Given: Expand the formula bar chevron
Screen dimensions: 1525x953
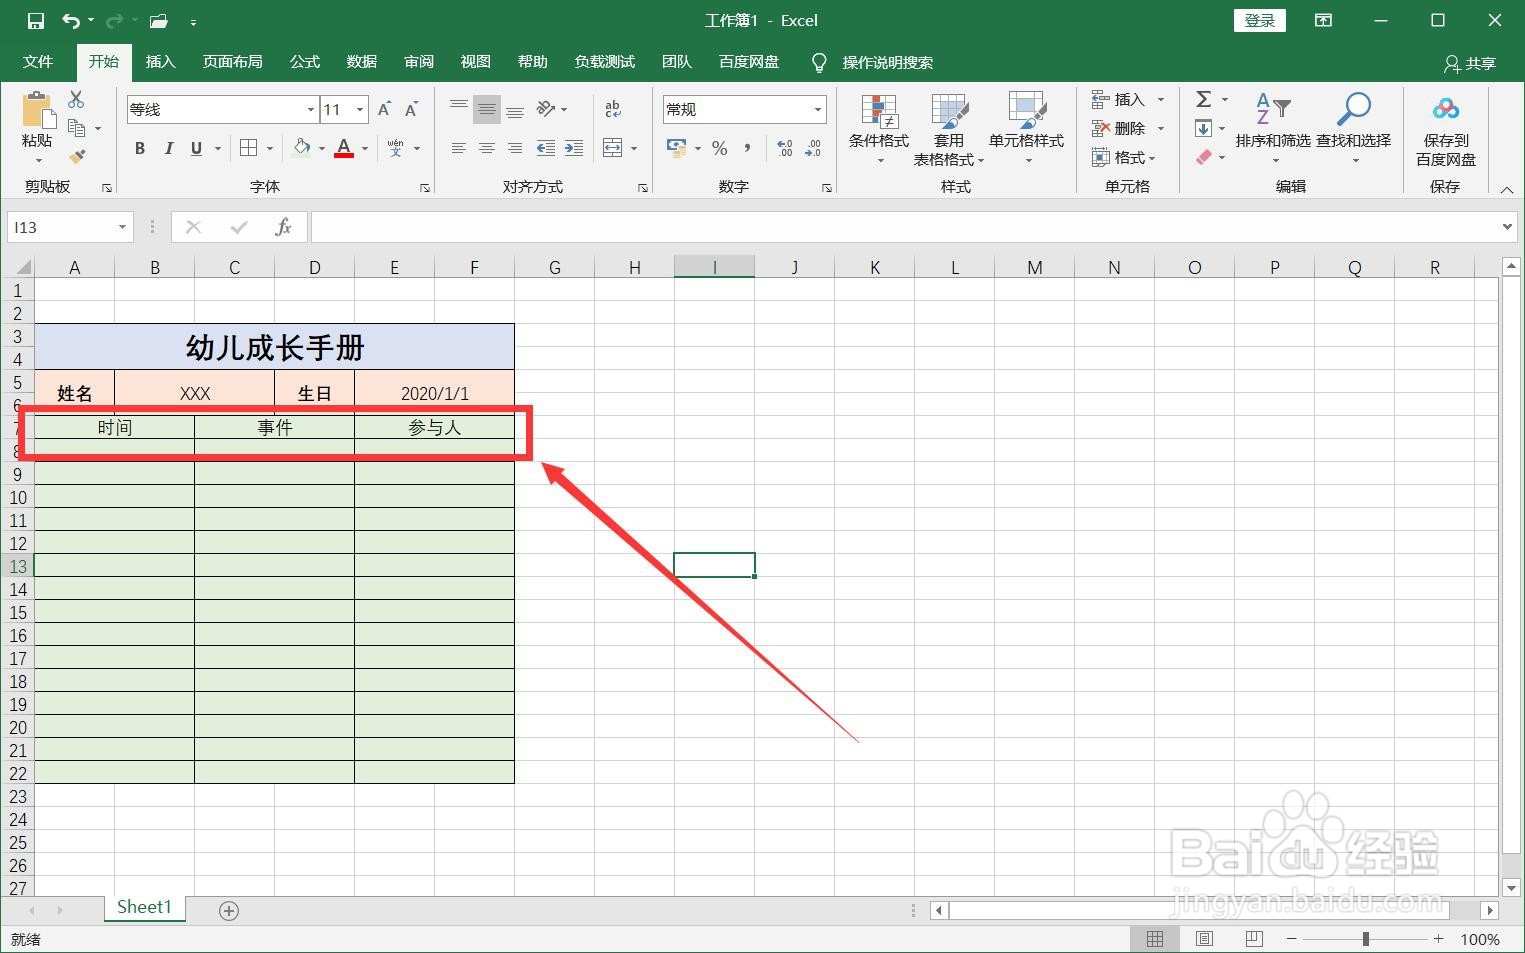Looking at the screenshot, I should (1508, 227).
